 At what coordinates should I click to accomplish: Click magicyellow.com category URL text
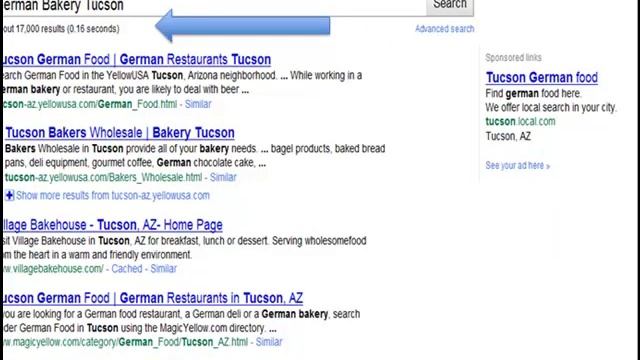(x=125, y=342)
